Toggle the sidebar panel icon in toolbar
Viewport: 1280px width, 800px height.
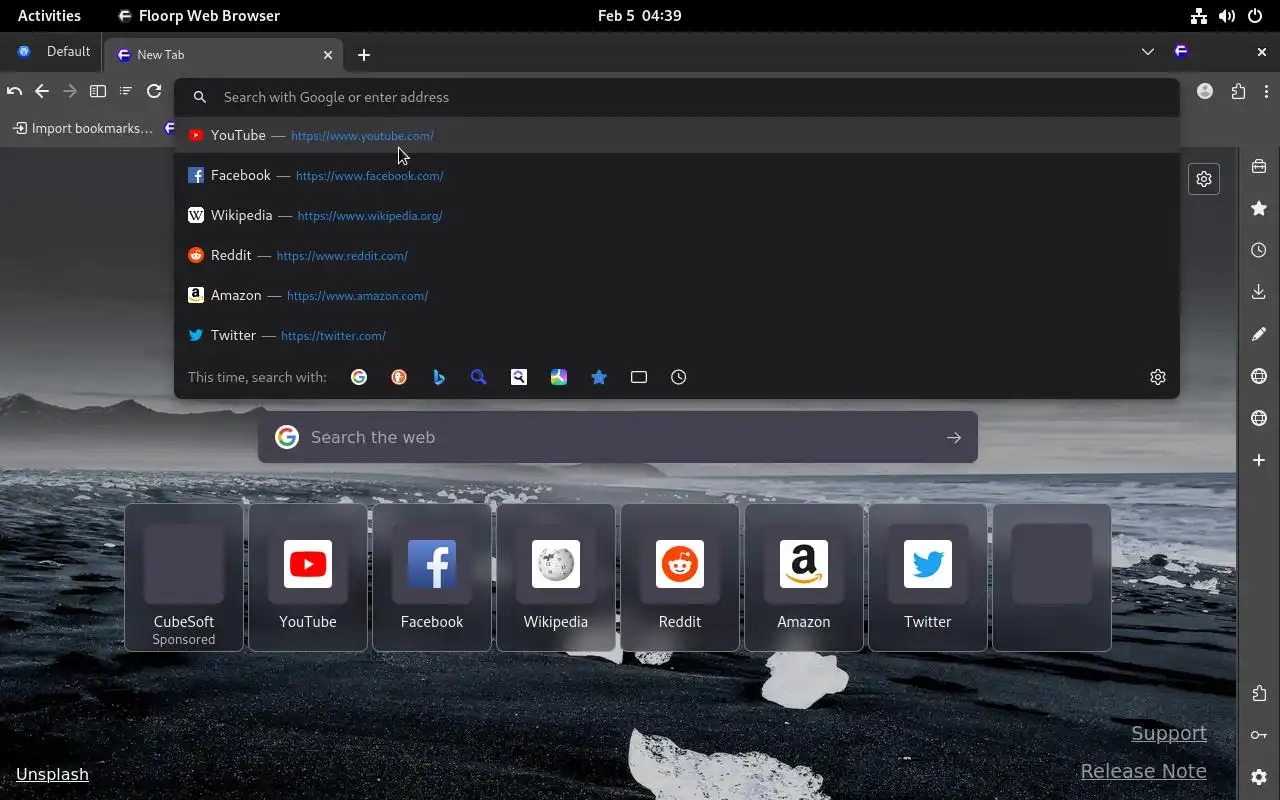[x=98, y=91]
